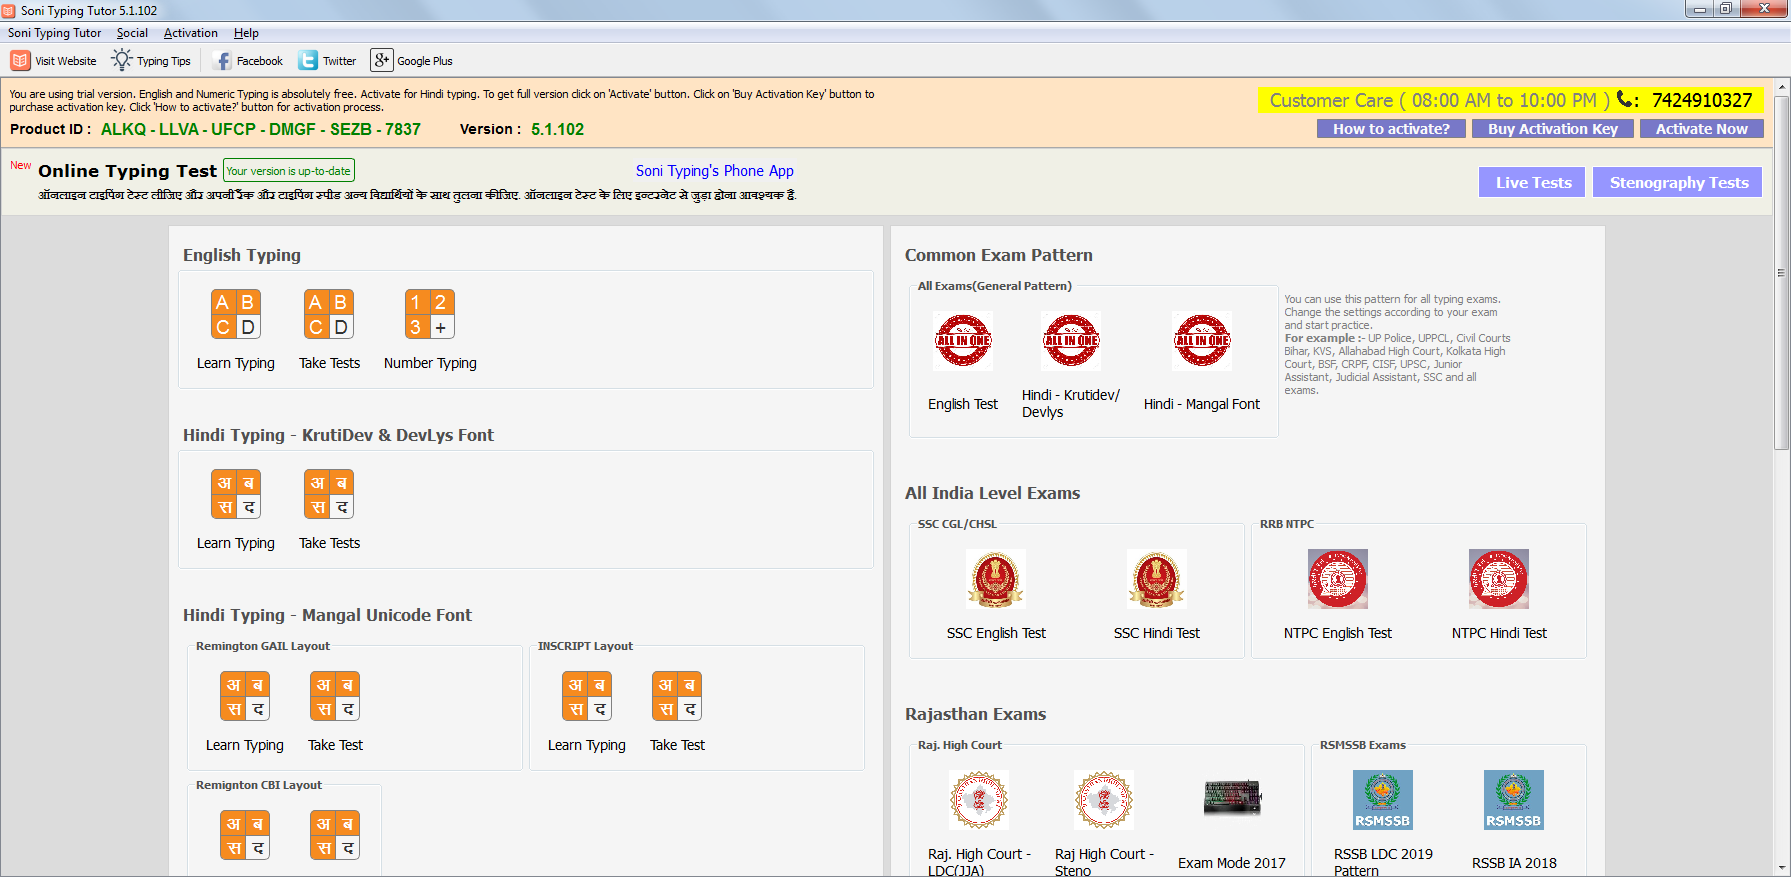This screenshot has width=1791, height=877.
Task: Open Google Plus link in toolbar
Action: pos(412,61)
